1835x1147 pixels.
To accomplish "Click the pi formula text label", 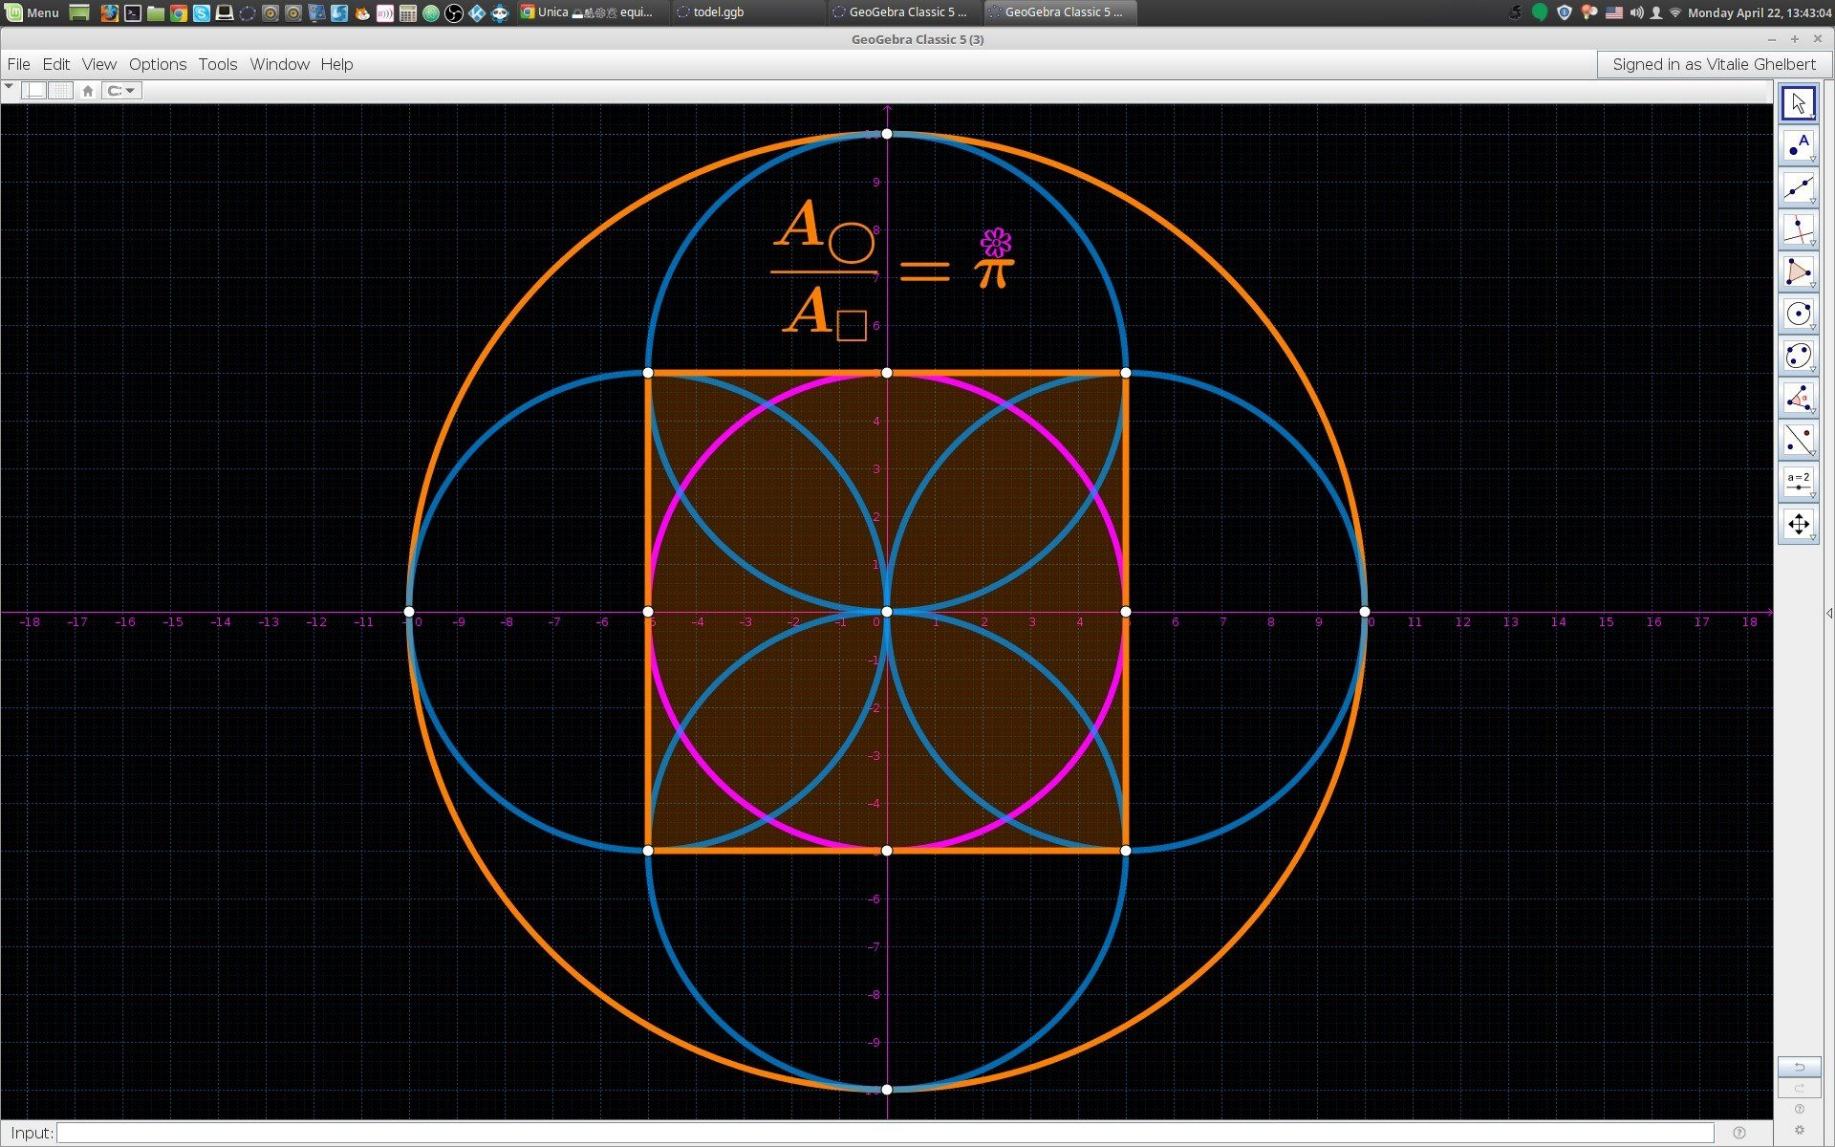I will (893, 270).
